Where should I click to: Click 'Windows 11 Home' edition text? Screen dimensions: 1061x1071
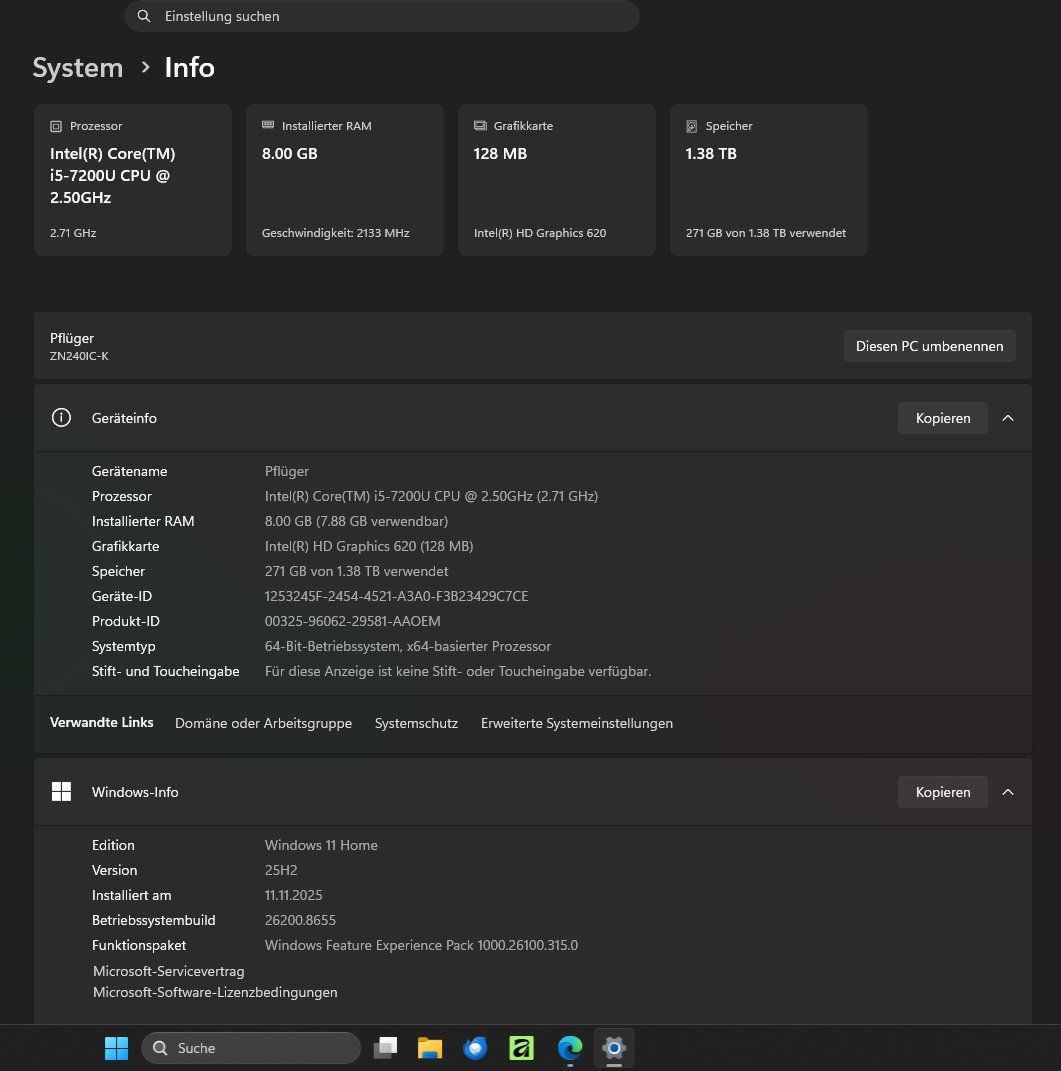[x=321, y=846]
